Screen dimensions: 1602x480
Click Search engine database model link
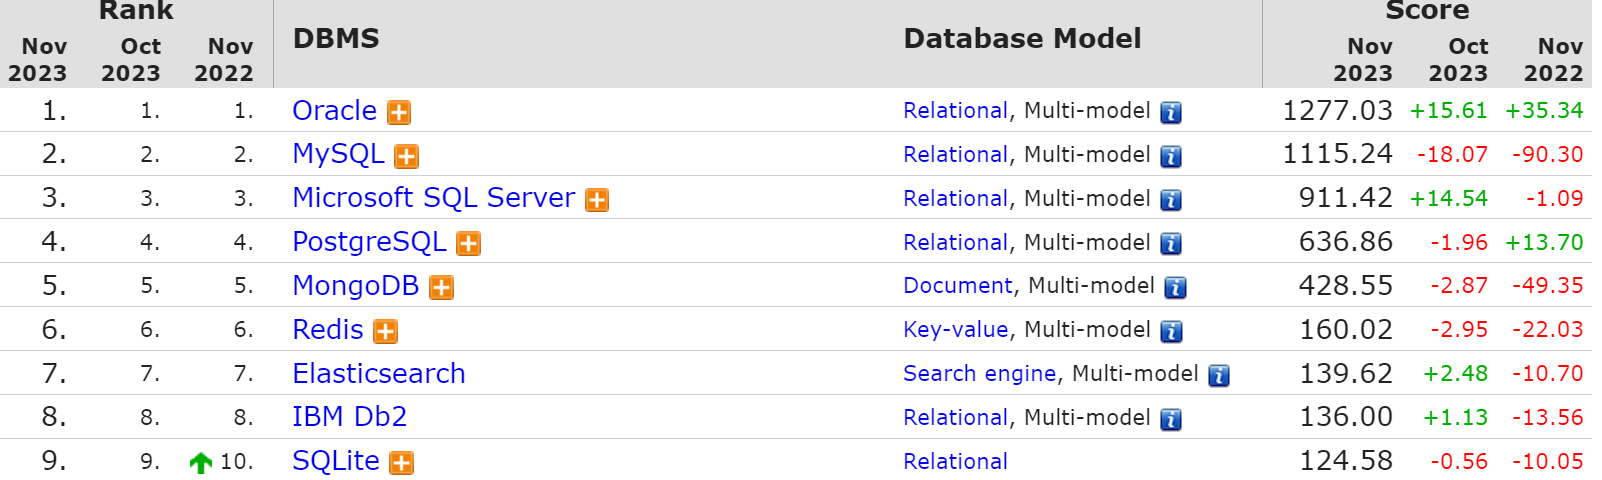[x=979, y=373]
